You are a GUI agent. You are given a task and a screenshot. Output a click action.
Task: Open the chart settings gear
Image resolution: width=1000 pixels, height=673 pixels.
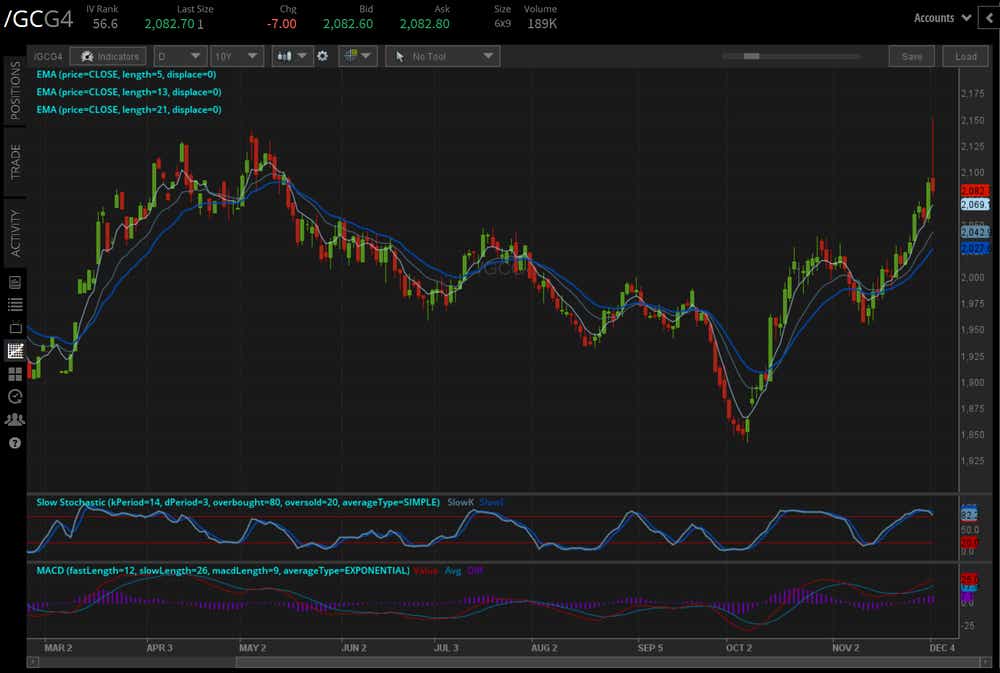(322, 56)
